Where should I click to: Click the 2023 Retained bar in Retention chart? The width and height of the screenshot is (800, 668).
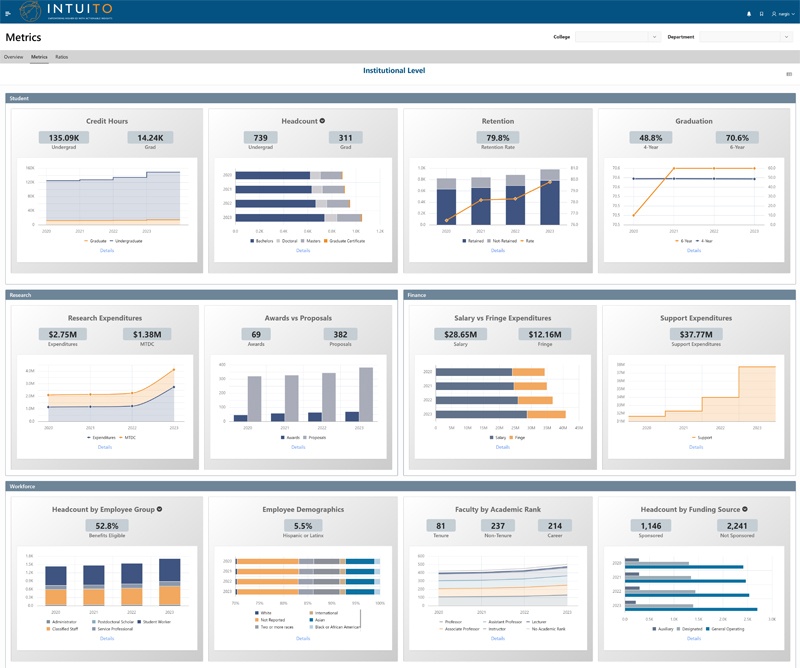click(x=549, y=203)
